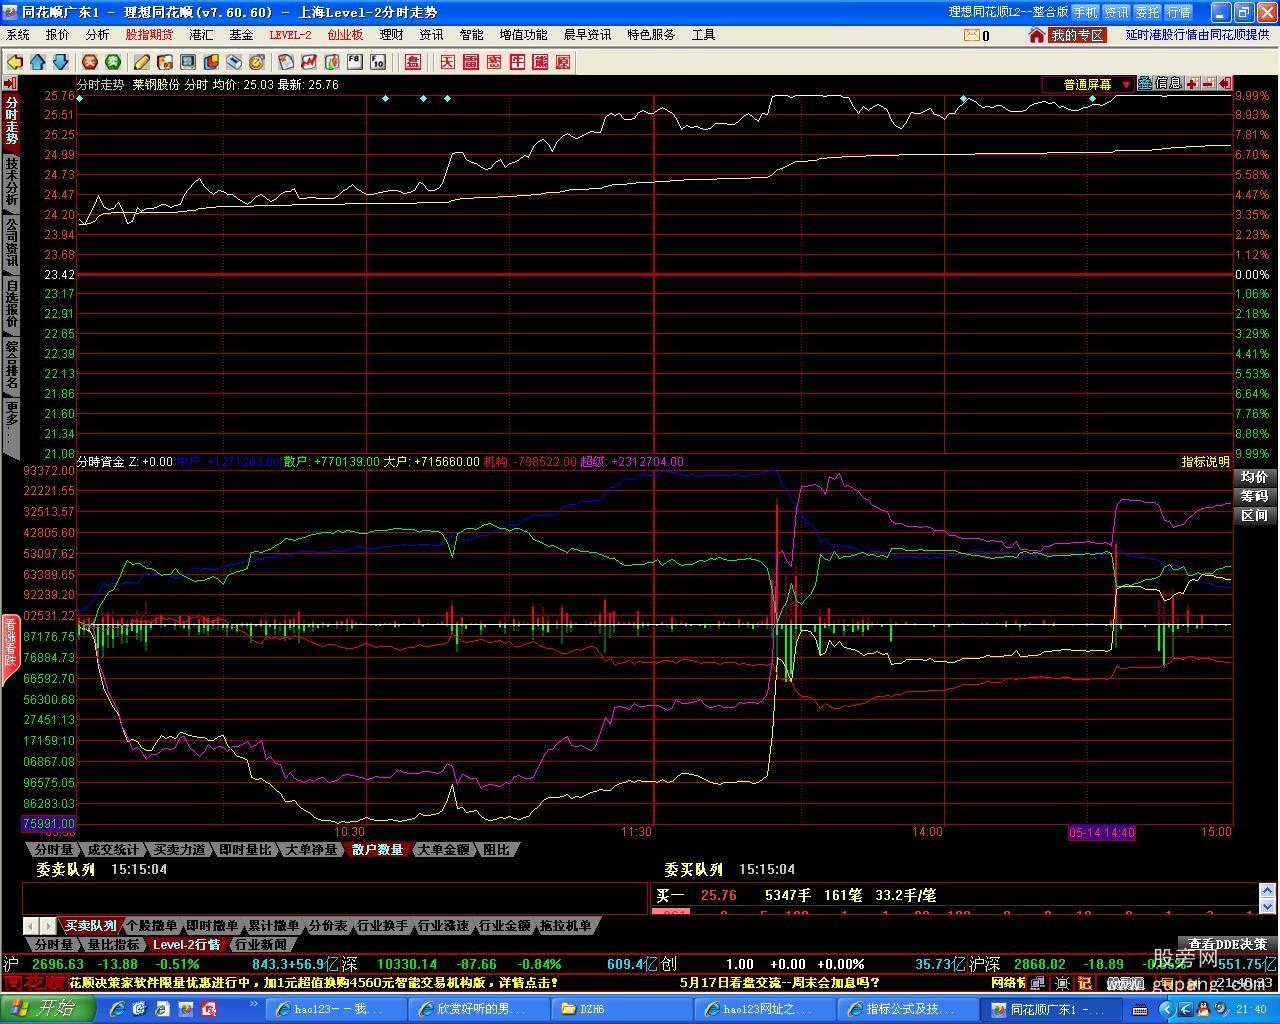
Task: Click the 手机 title bar button
Action: coord(1085,12)
